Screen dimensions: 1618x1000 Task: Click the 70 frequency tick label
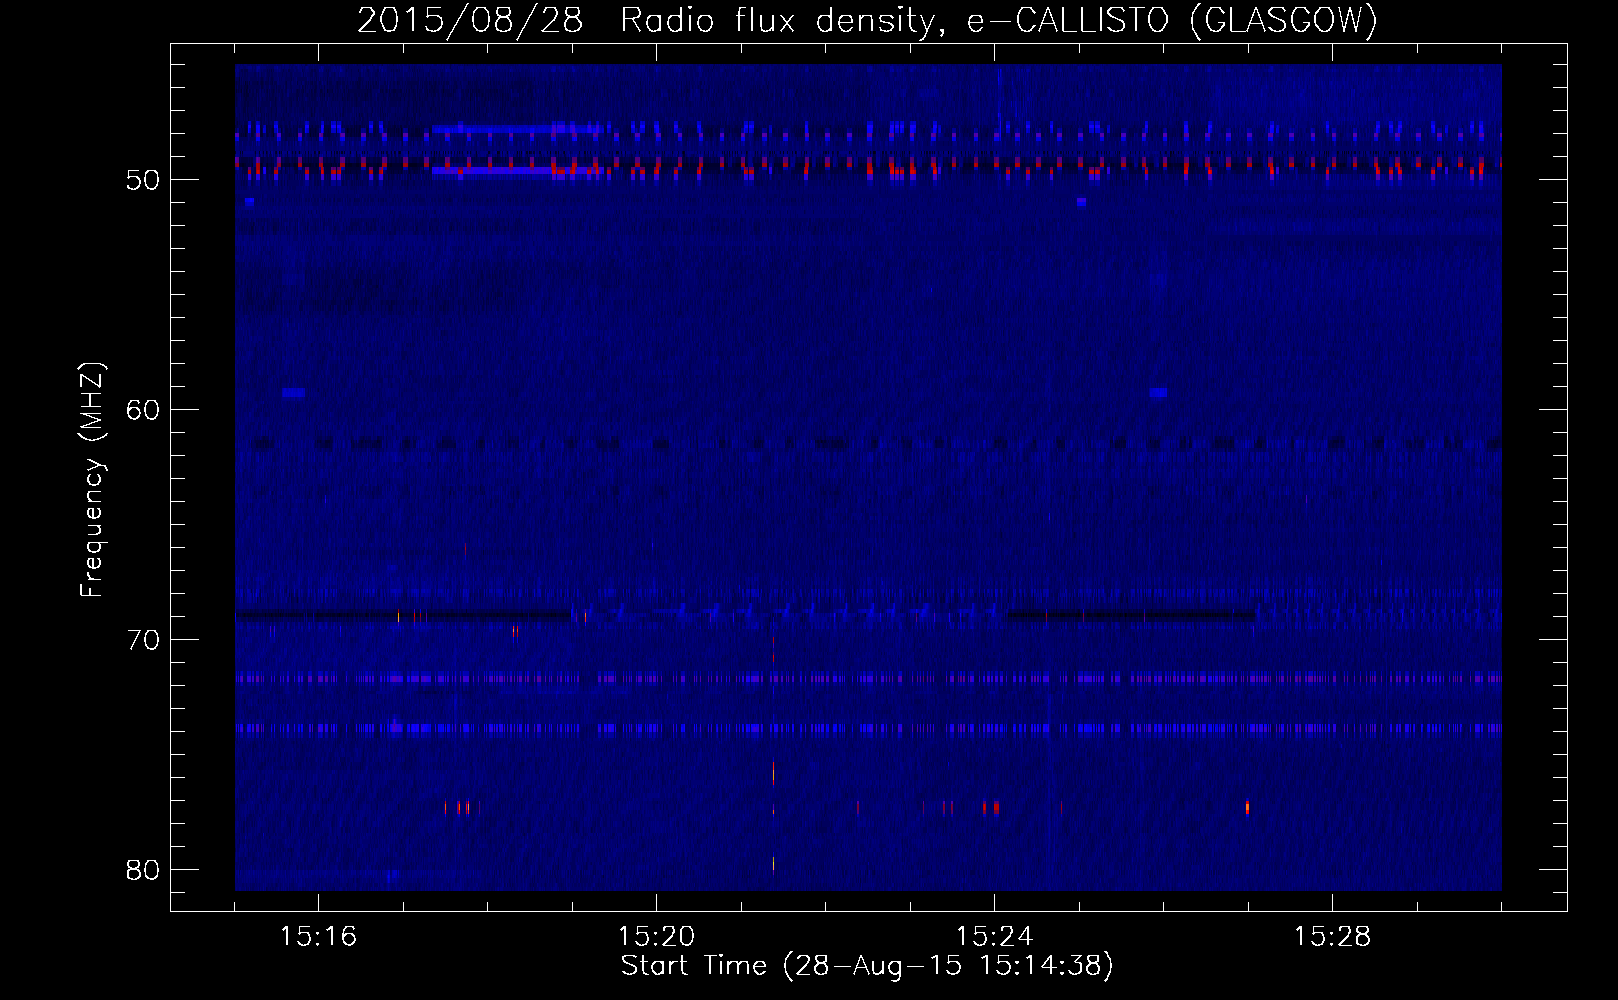[x=143, y=640]
